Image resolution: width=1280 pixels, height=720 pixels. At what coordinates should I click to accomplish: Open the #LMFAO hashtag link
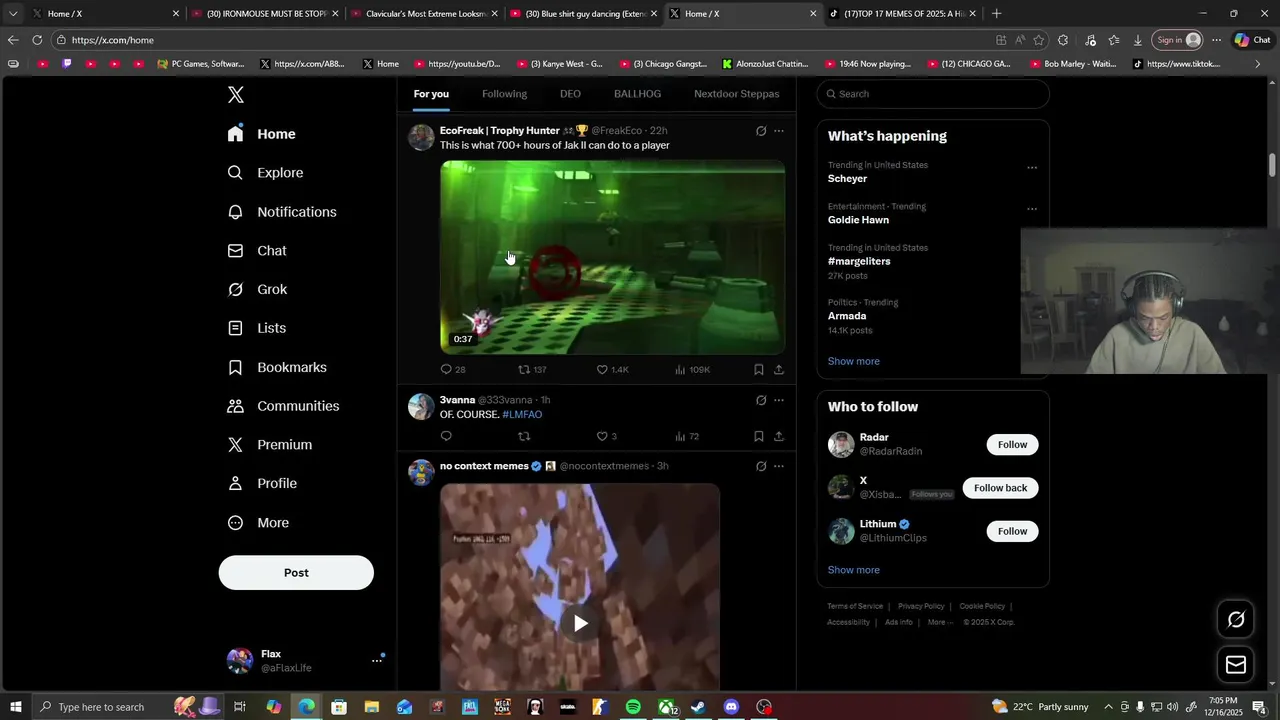[x=522, y=415]
